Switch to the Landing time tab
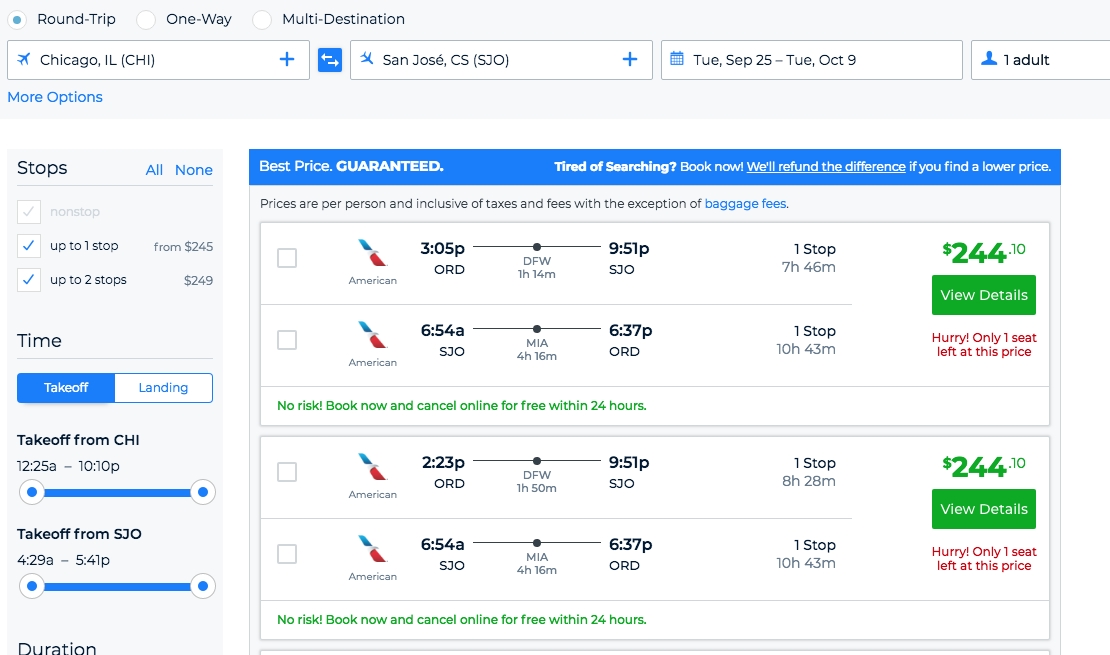 click(163, 388)
